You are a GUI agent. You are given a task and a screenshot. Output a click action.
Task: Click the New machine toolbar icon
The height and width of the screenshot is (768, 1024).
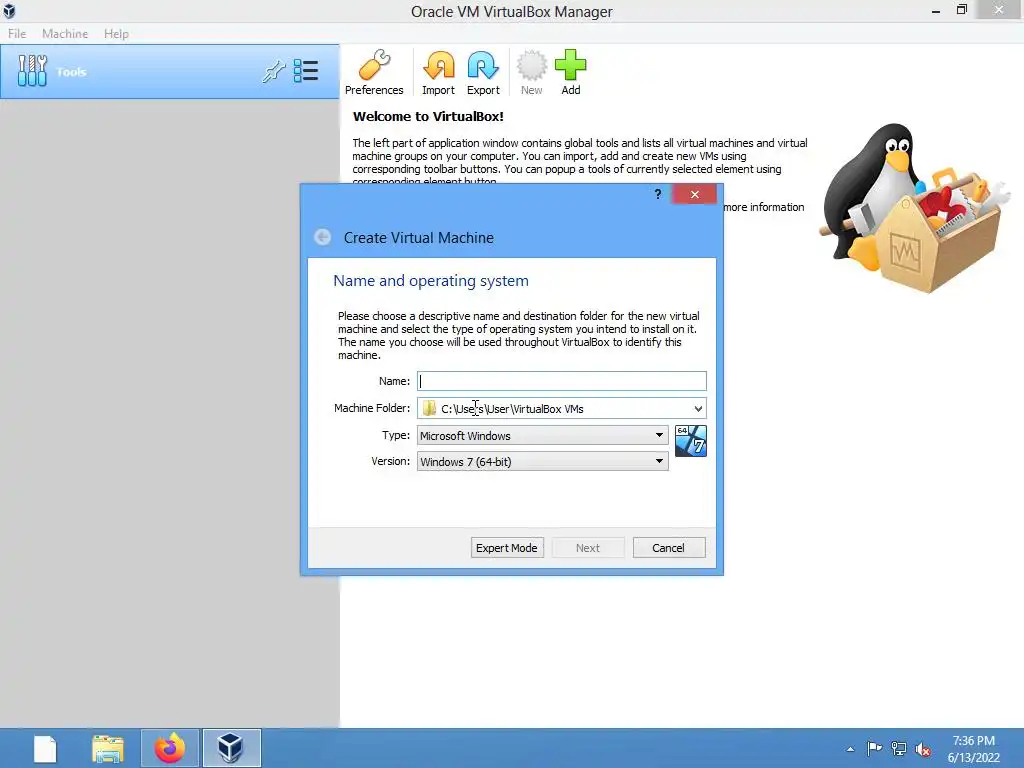coord(532,72)
